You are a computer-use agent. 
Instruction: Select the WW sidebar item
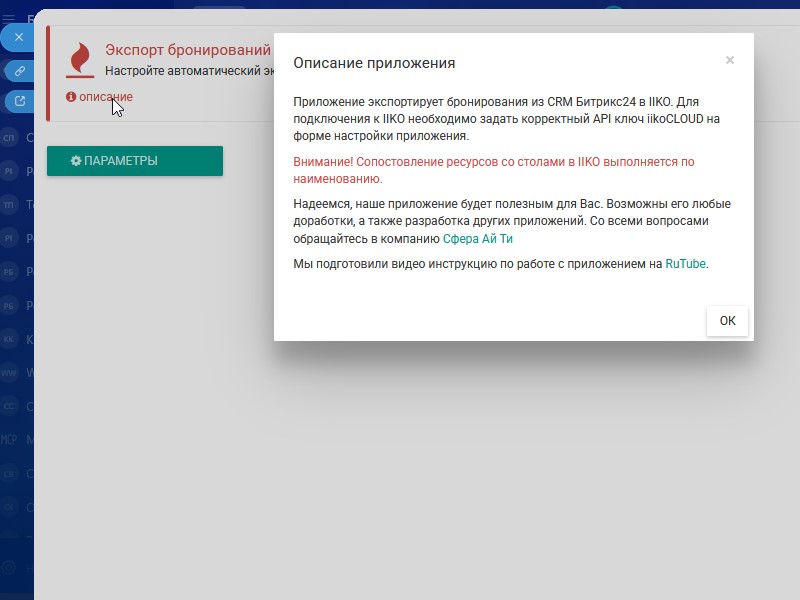point(9,373)
